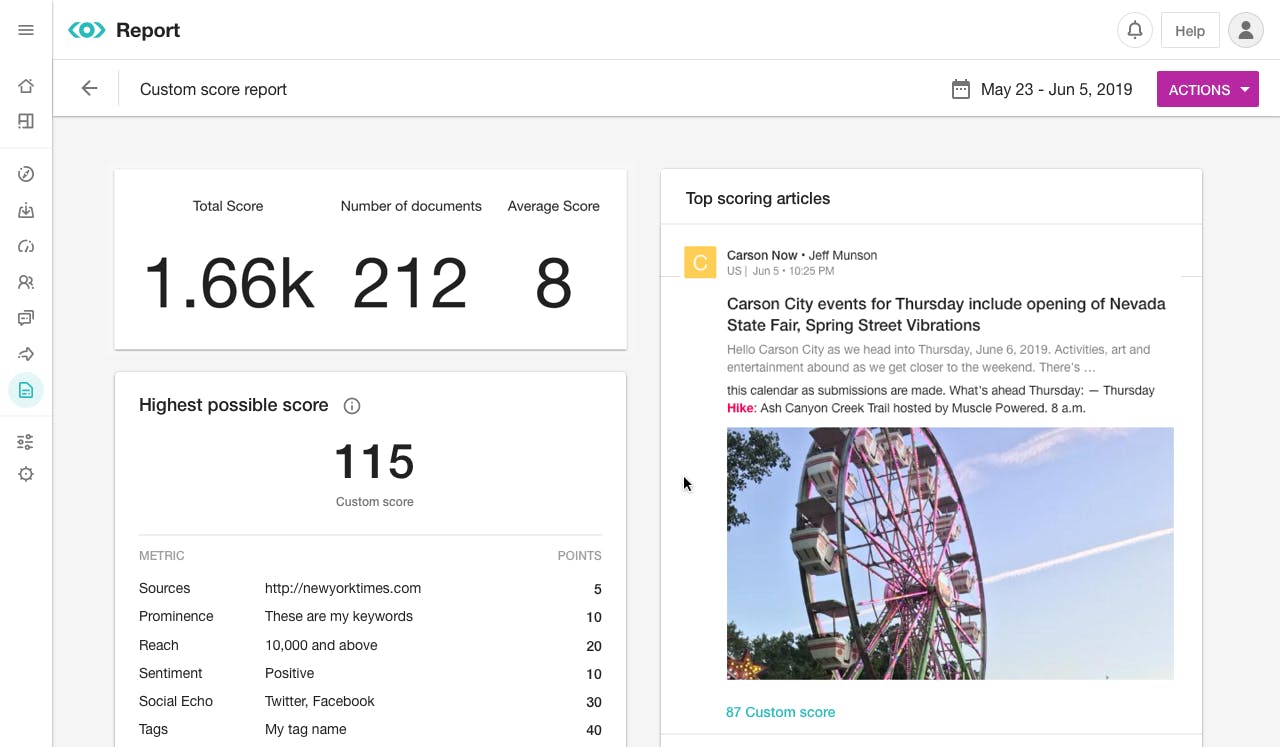Click the Sources metric label
The width and height of the screenshot is (1280, 747).
[164, 588]
